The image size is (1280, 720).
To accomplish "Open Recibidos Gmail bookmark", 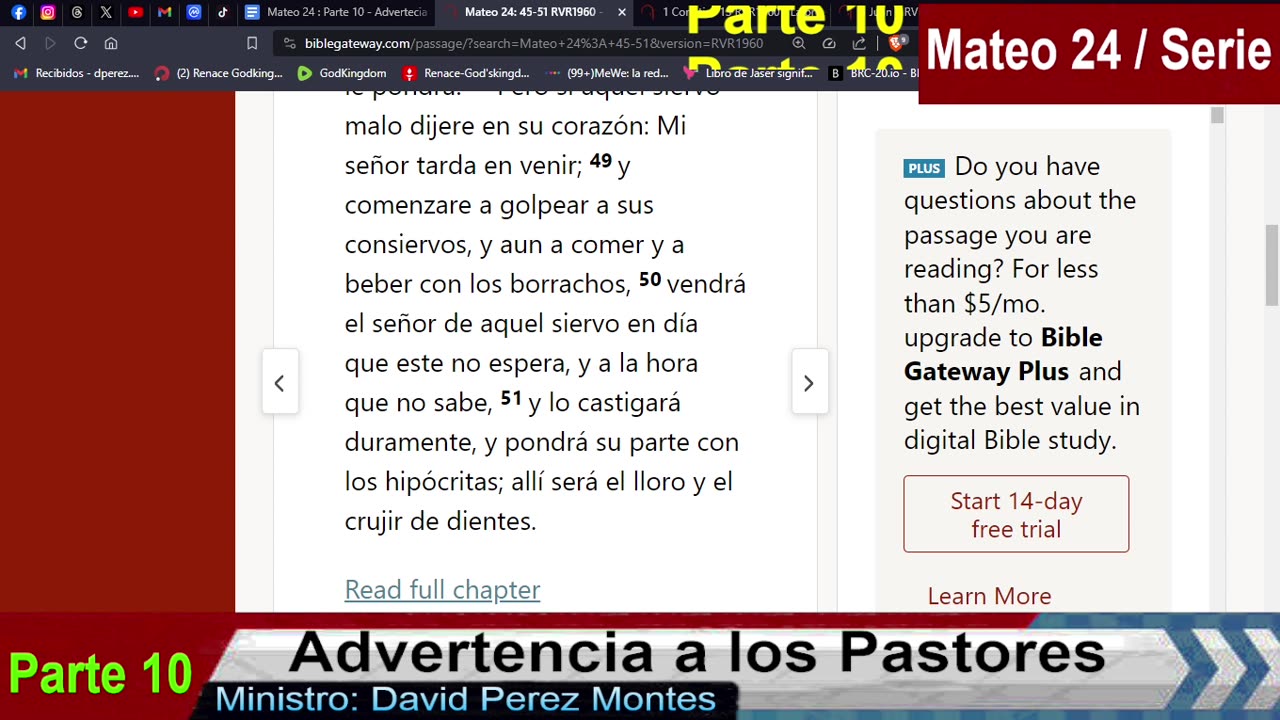I will click(x=76, y=73).
